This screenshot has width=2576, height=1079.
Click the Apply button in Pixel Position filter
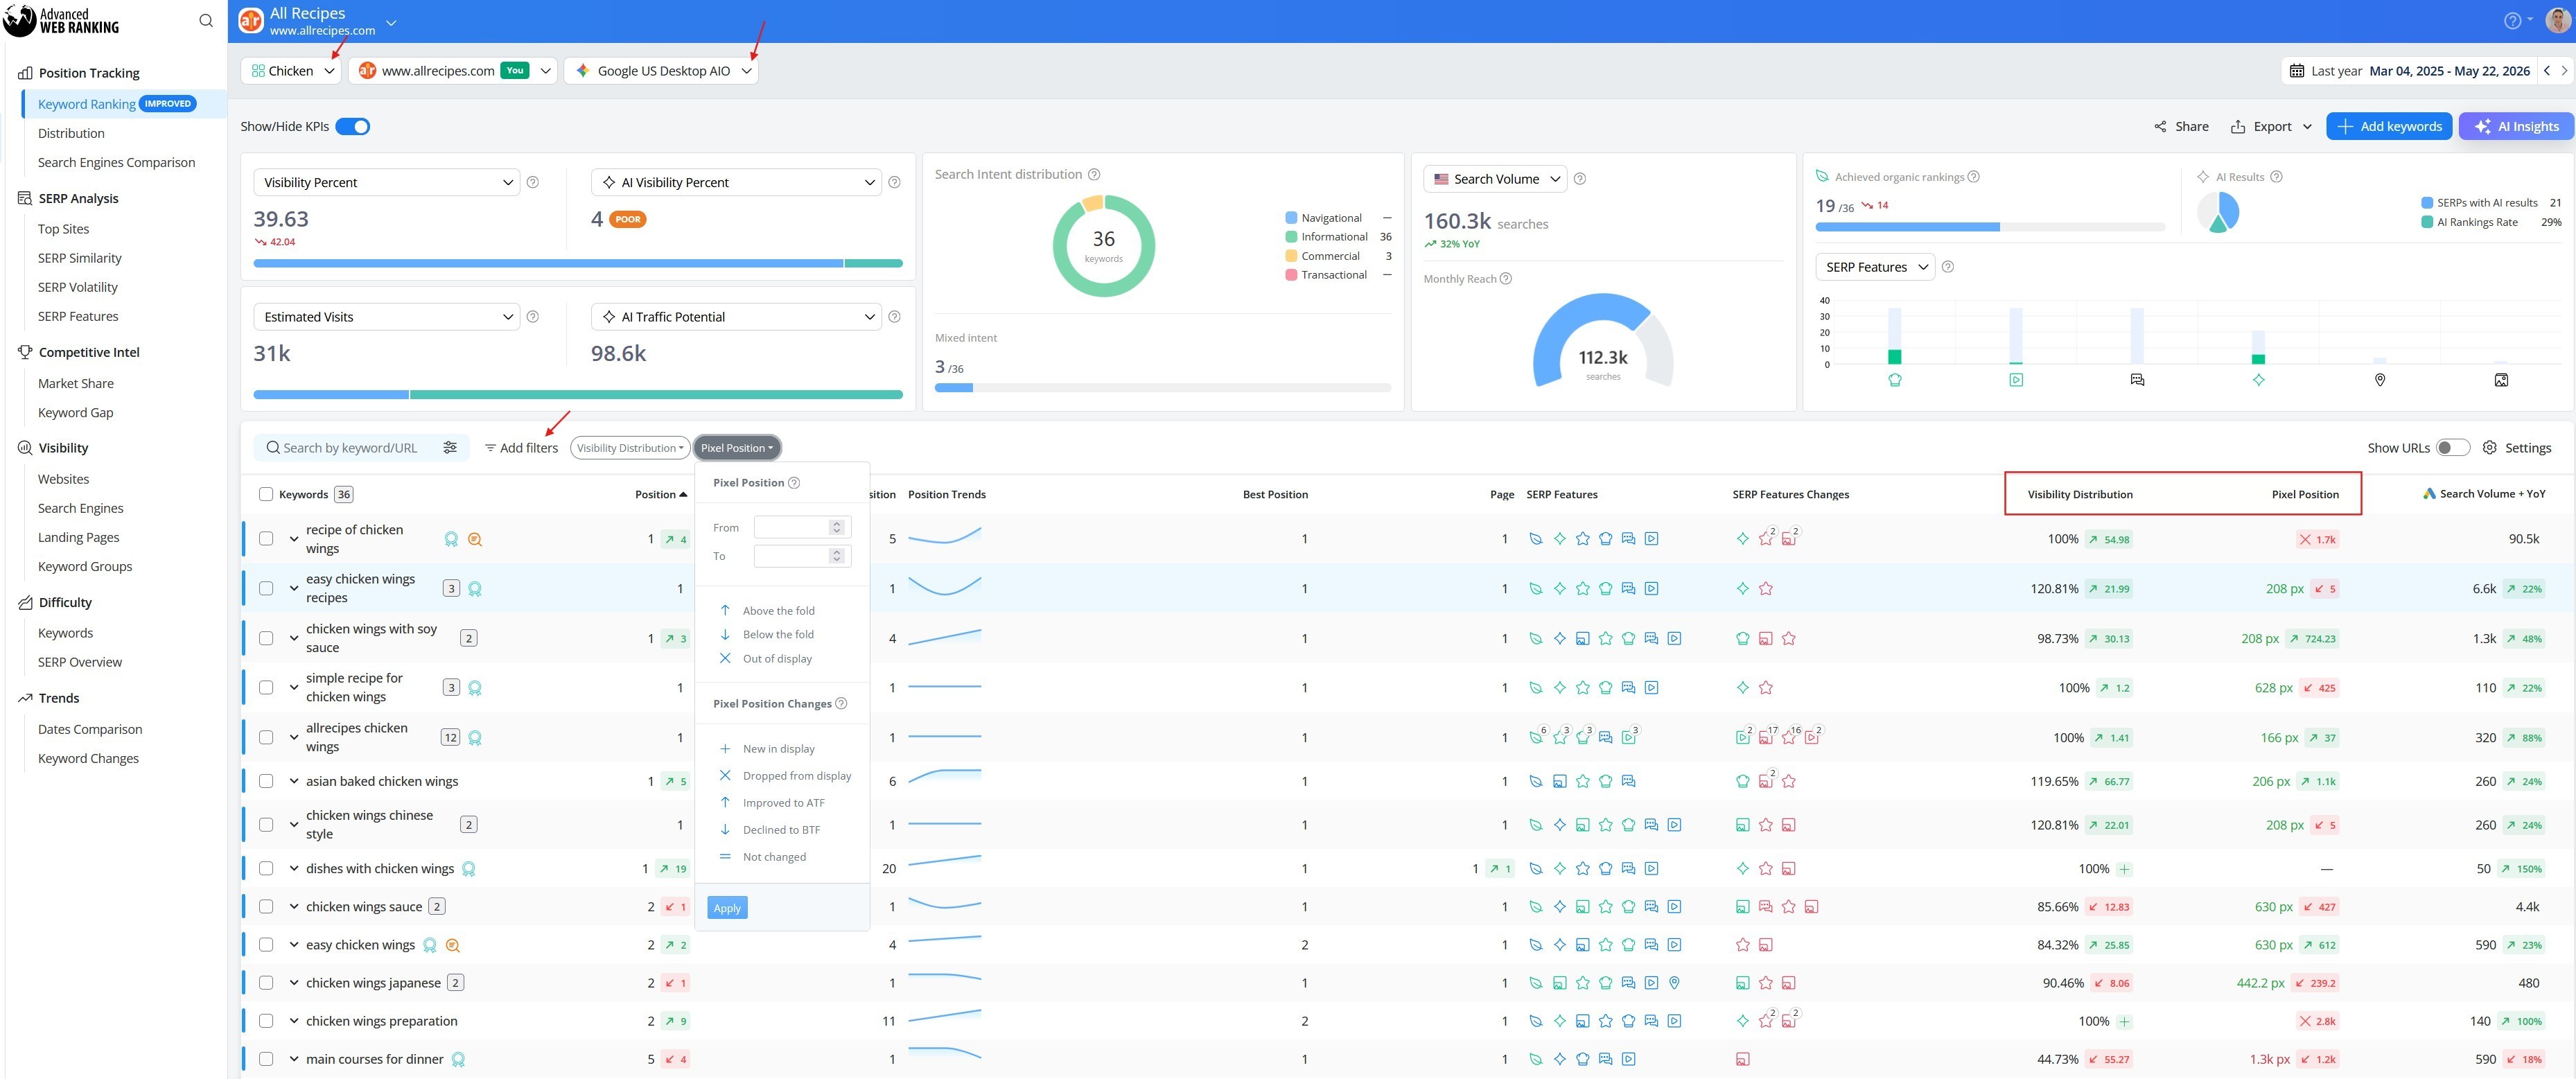click(727, 908)
